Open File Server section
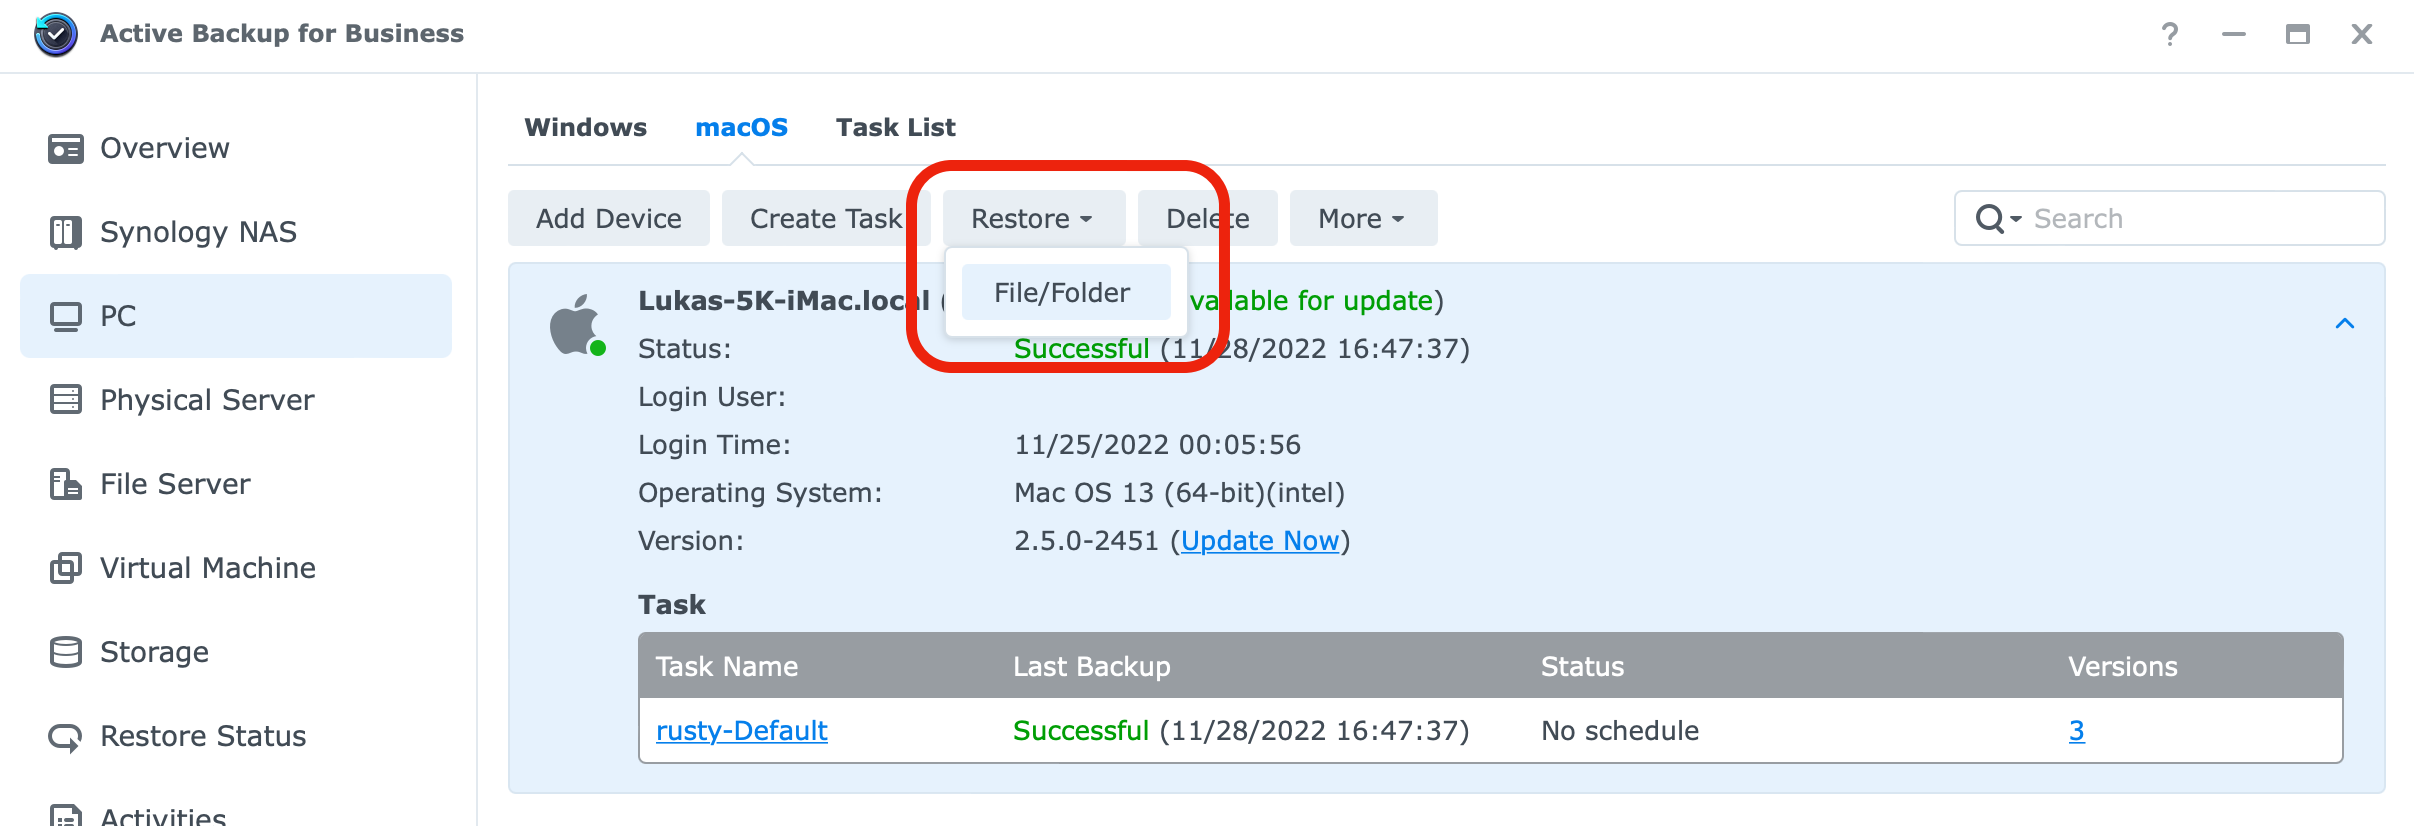Screen dimensions: 2414x826 (x=236, y=484)
